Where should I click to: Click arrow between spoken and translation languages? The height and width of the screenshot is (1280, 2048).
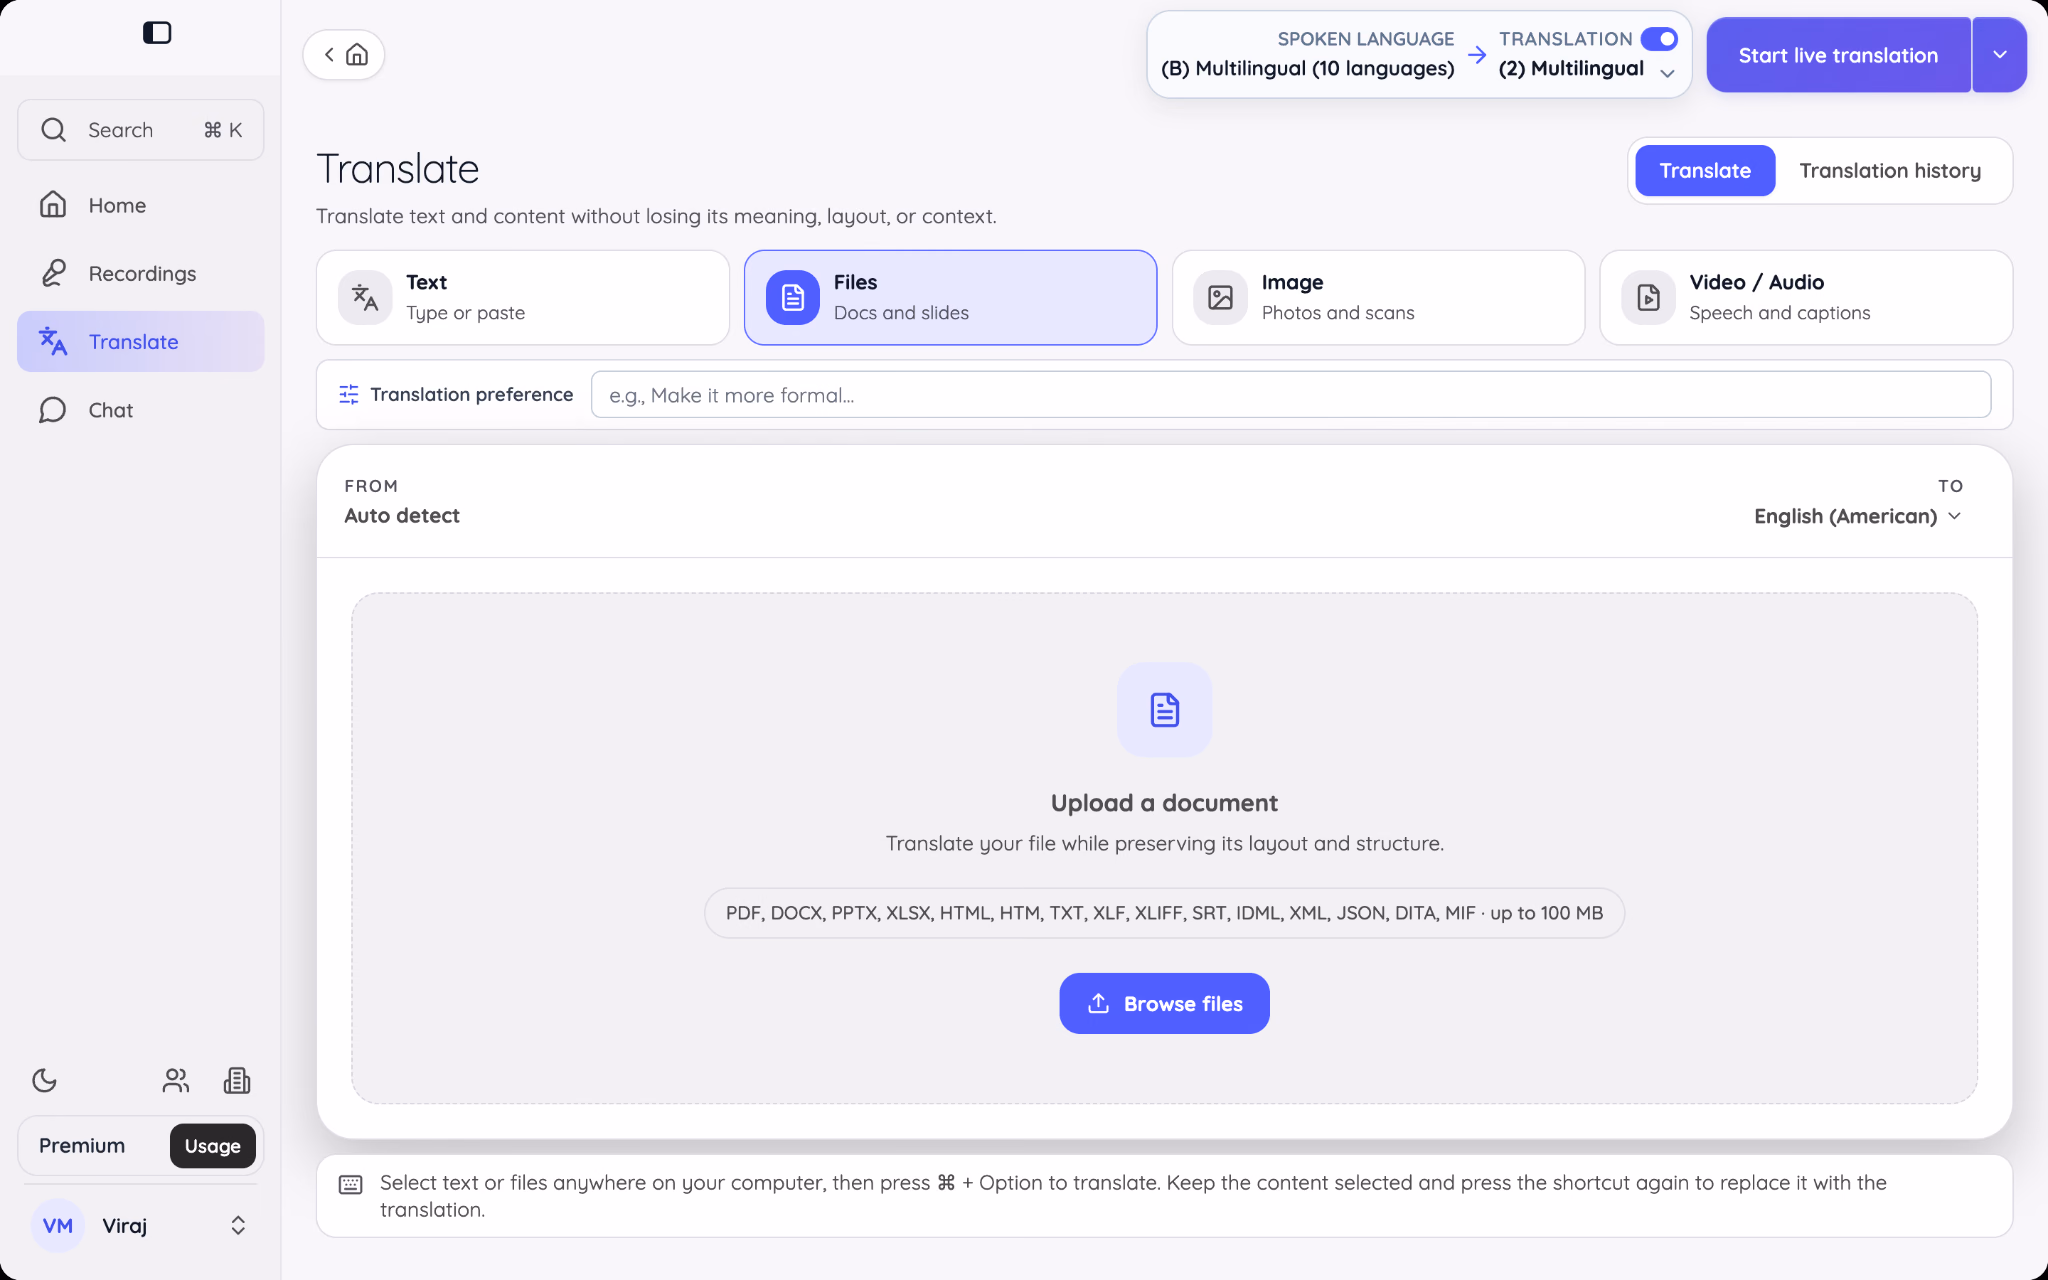point(1477,55)
